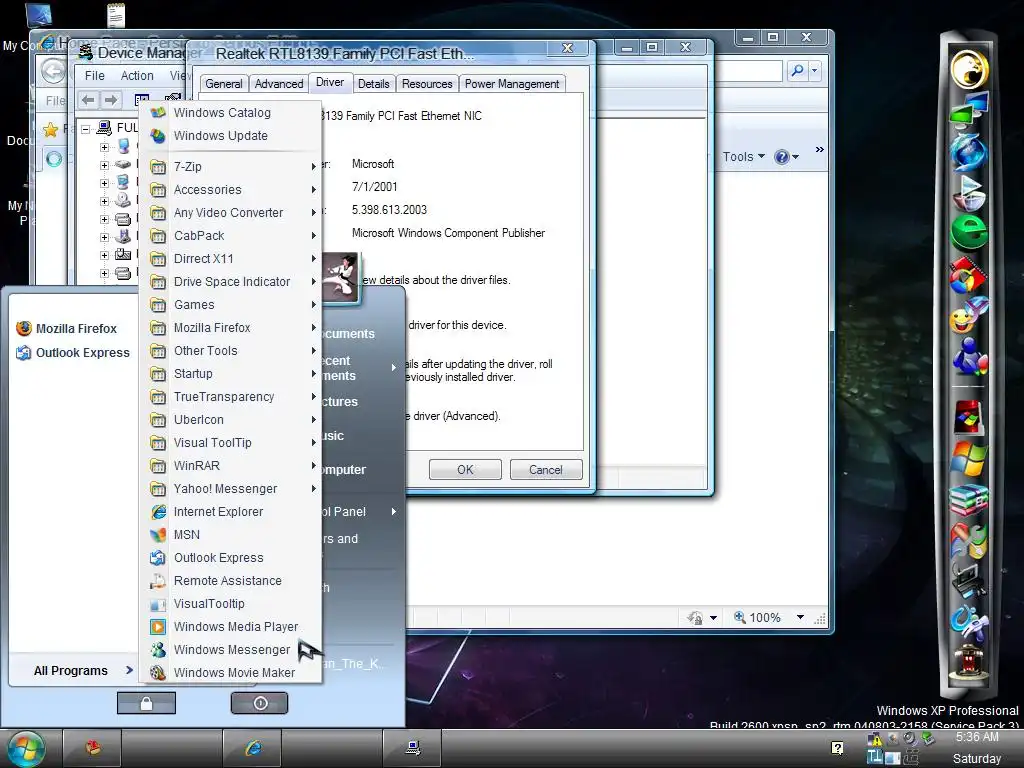The width and height of the screenshot is (1024, 768).
Task: Click the driver date 7/1/2001 text
Action: (x=374, y=187)
